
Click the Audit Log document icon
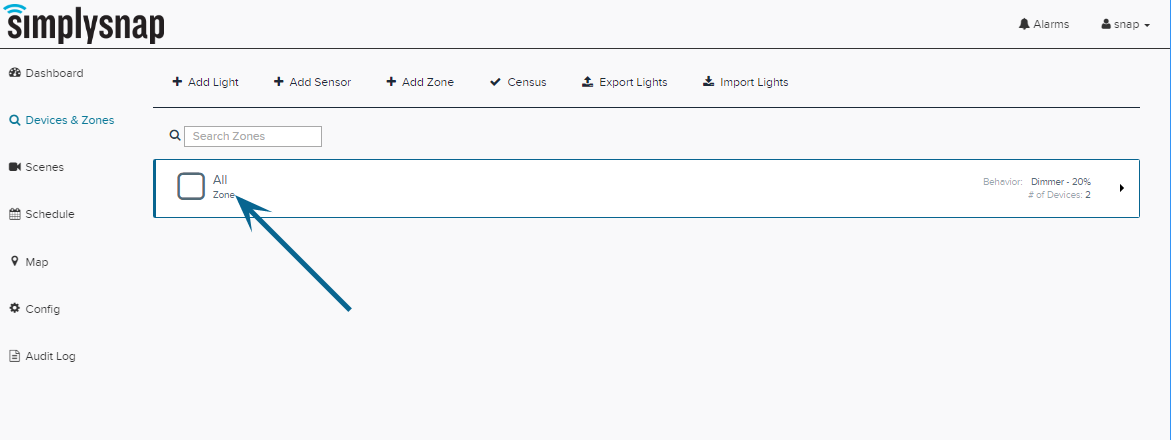tap(14, 356)
